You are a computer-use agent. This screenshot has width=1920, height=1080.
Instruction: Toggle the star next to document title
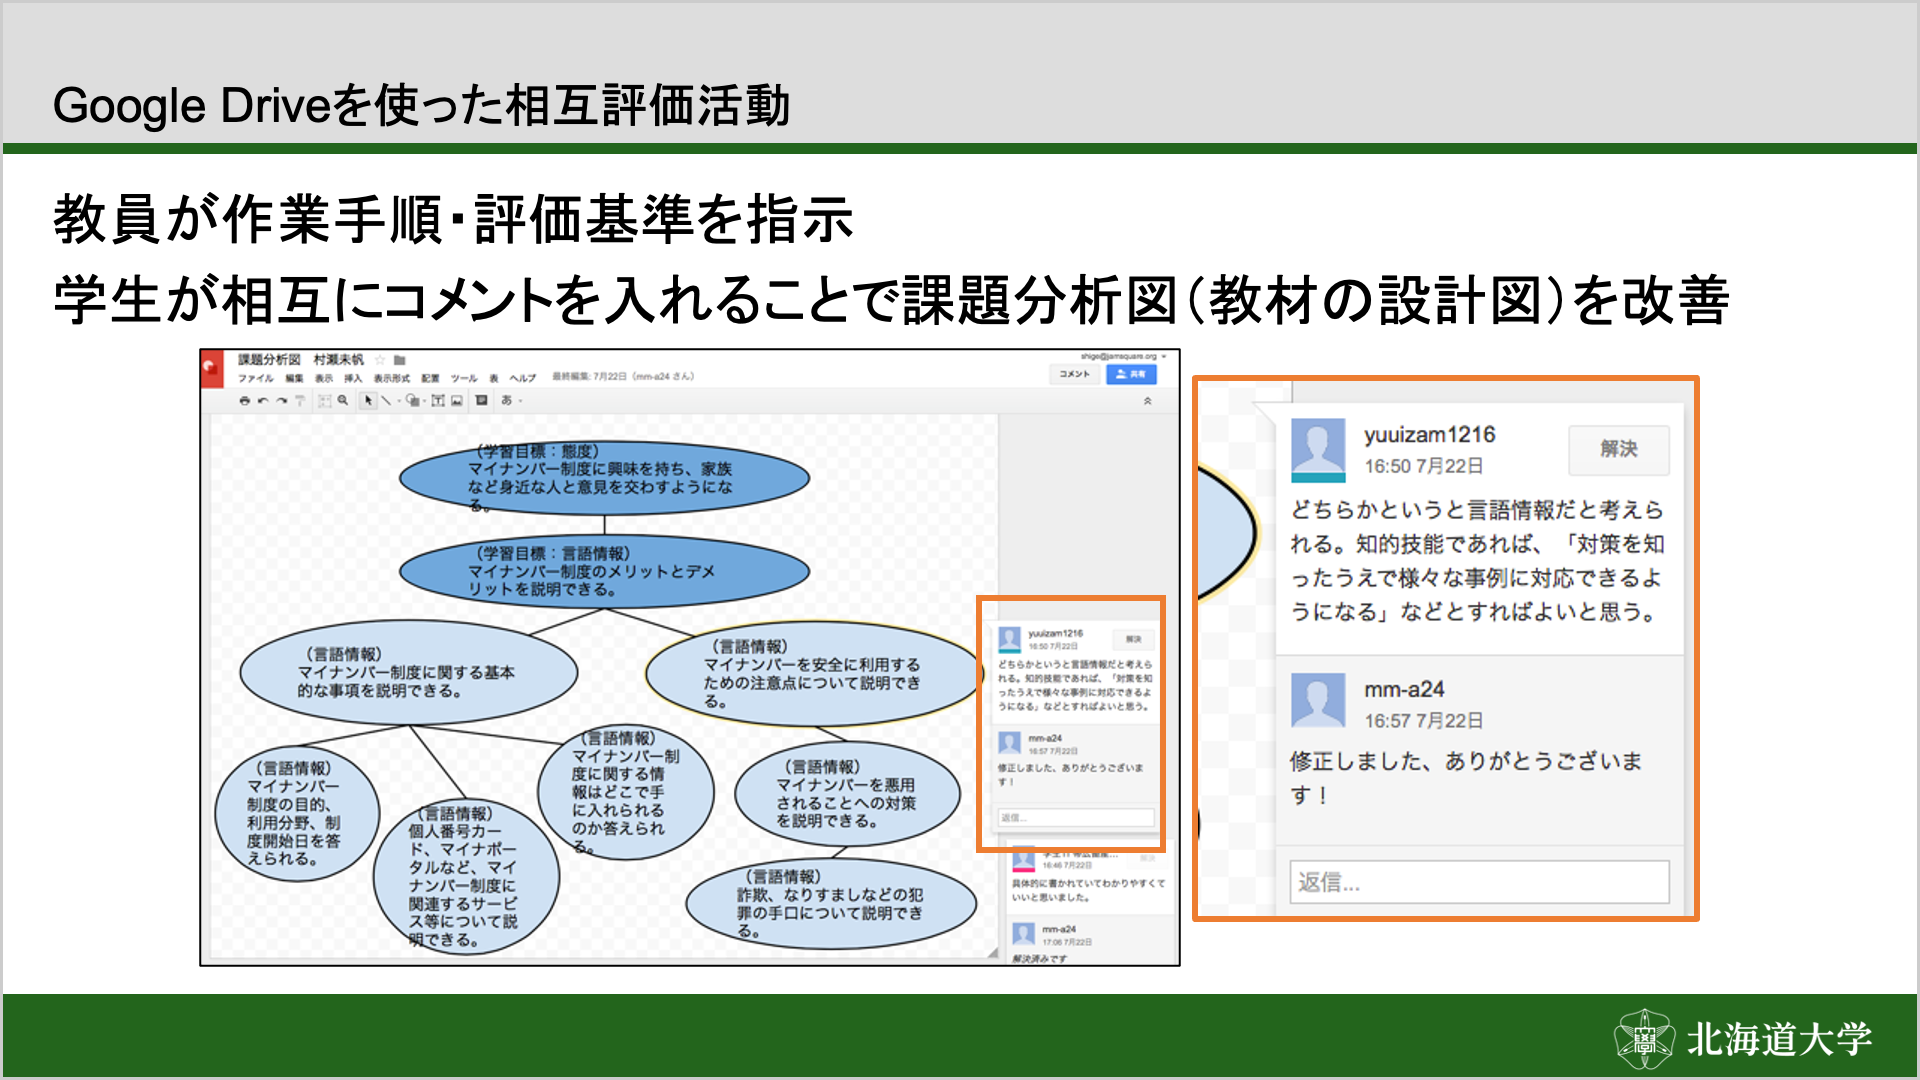380,360
